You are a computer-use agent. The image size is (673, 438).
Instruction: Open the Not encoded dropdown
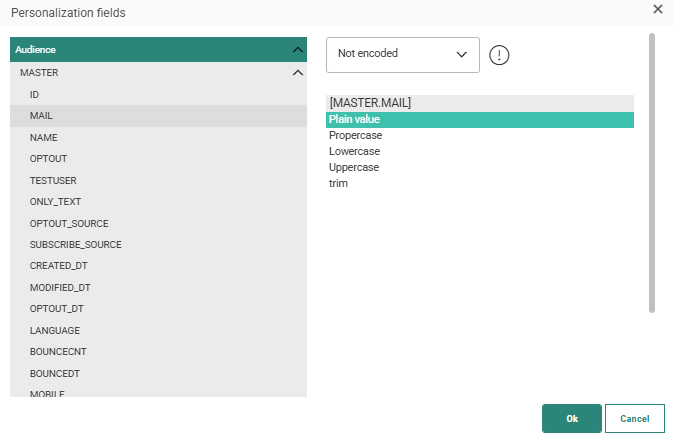coord(402,54)
